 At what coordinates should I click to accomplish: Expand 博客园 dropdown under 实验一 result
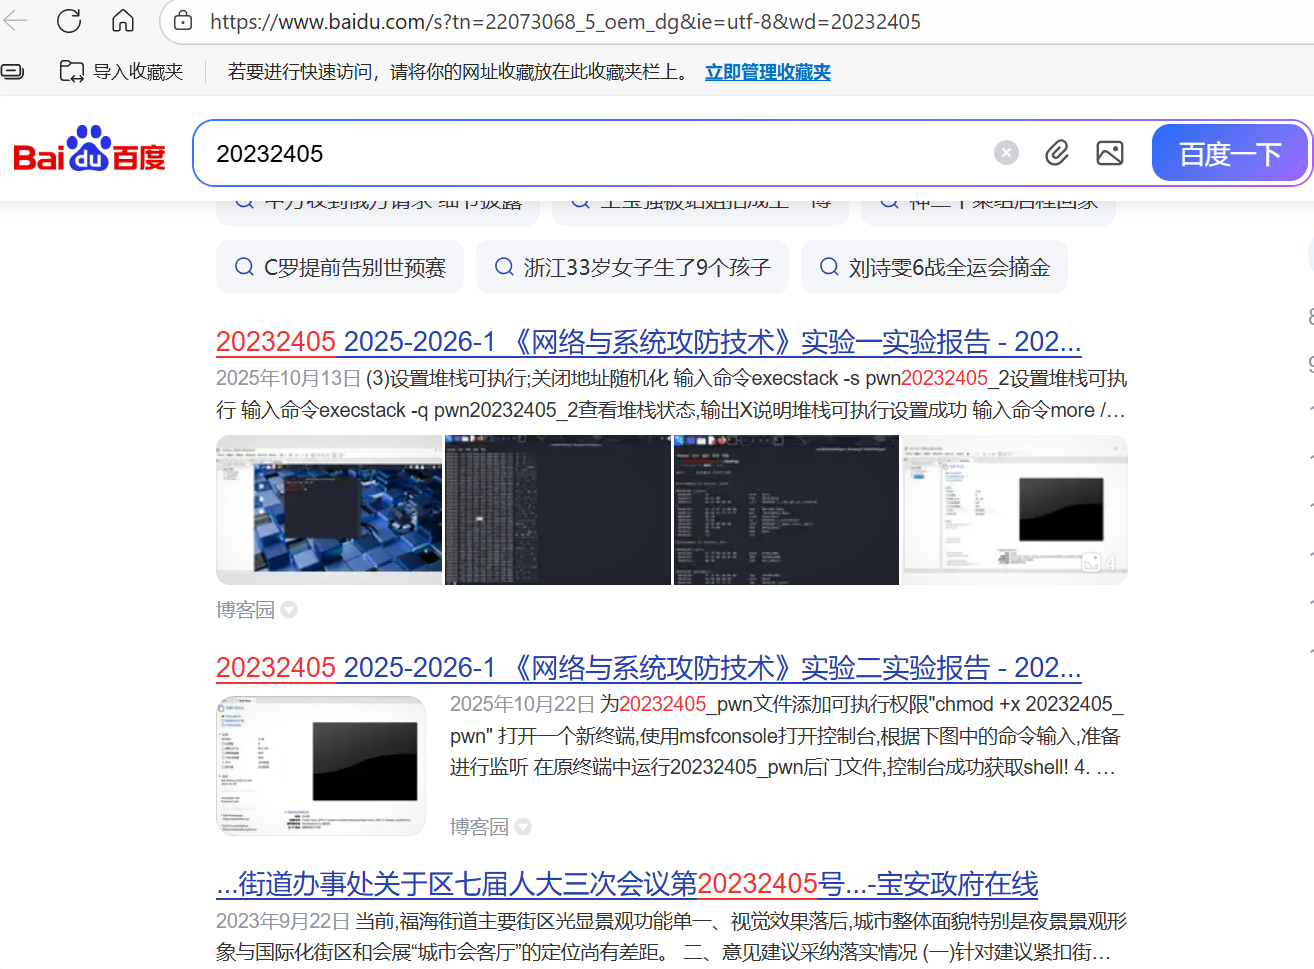[x=289, y=610]
